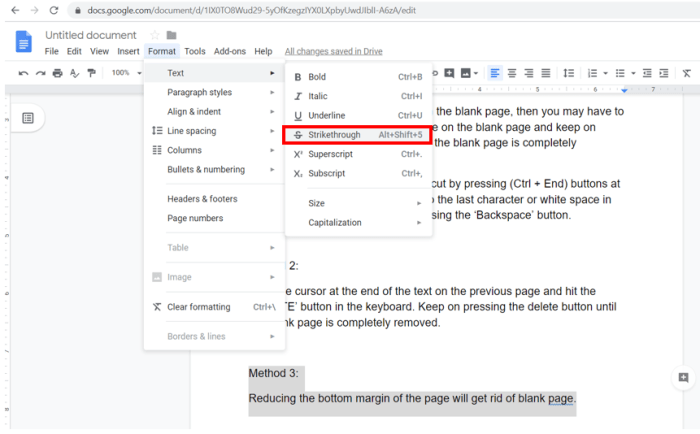
Task: Open the Insert menu
Action: coord(128,51)
